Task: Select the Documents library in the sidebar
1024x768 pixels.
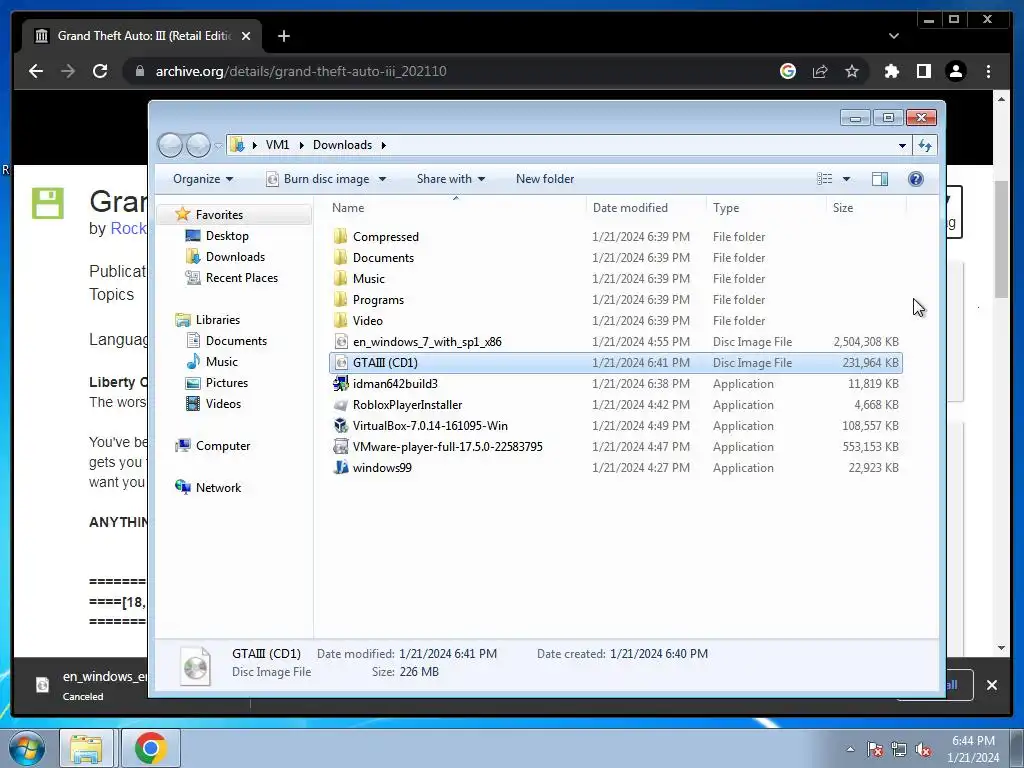Action: pos(236,340)
